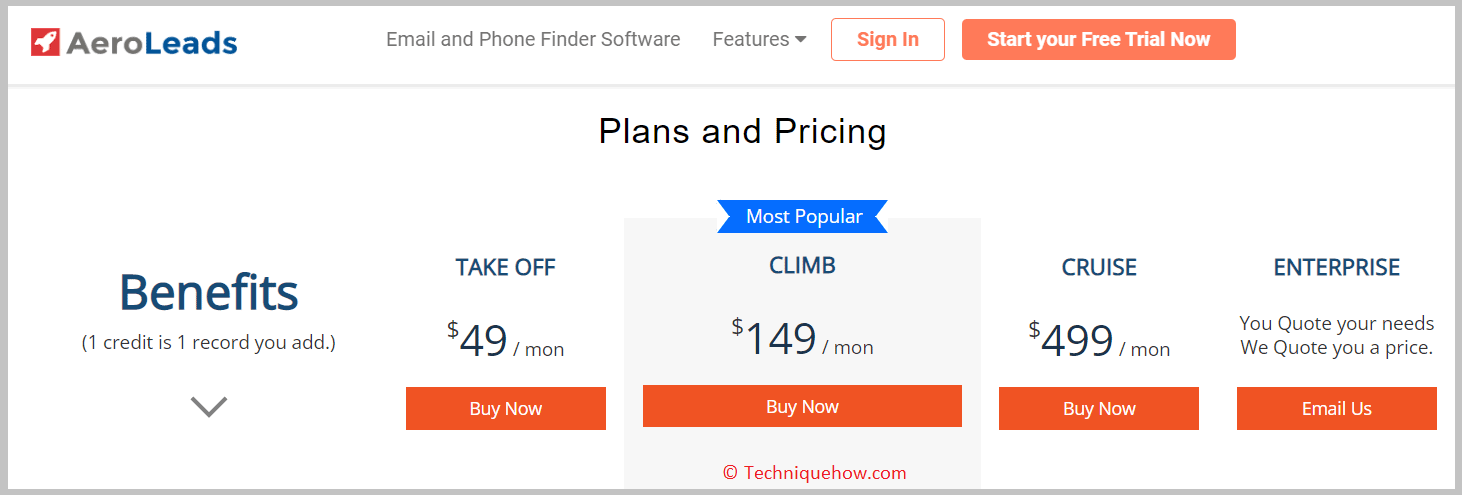Click the Plans and Pricing title
Screen dimensions: 1462x495
(742, 132)
